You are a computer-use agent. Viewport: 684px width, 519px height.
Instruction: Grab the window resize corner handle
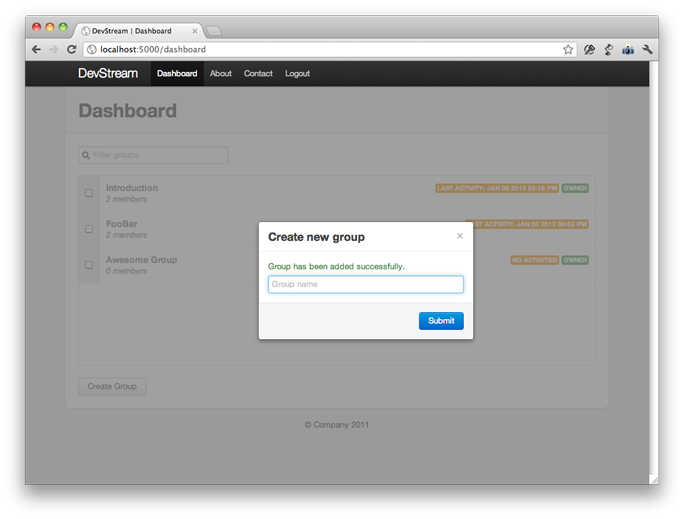[x=653, y=480]
